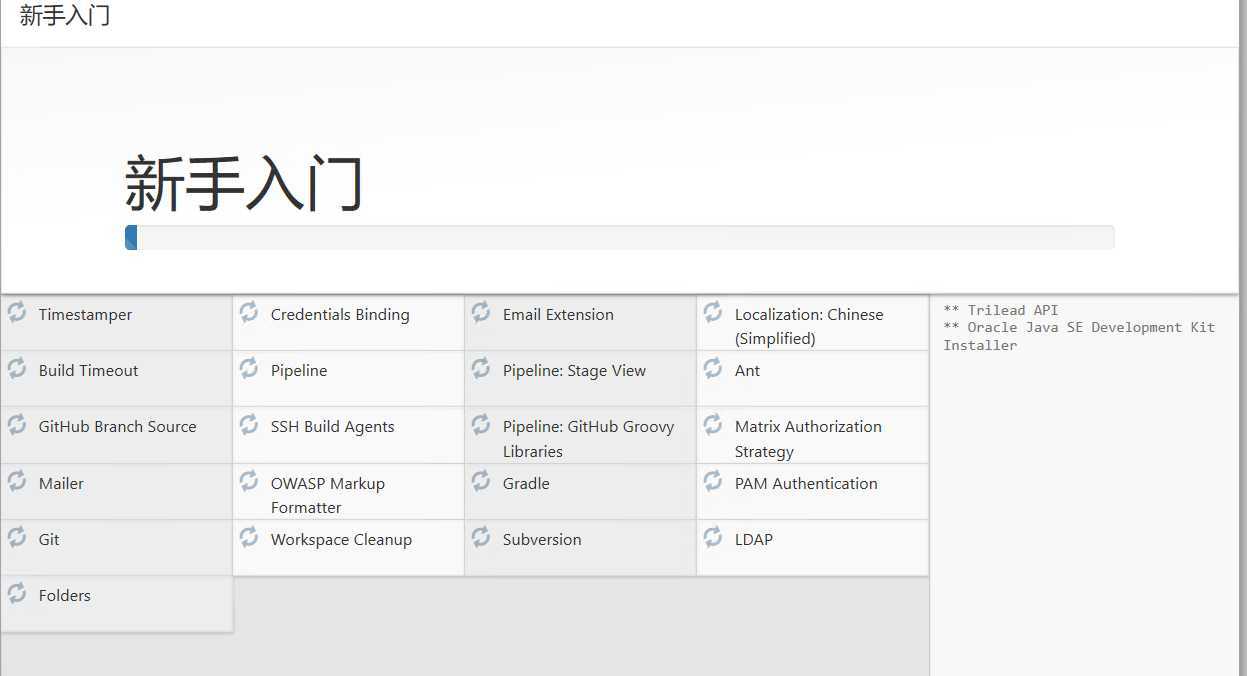Image resolution: width=1247 pixels, height=676 pixels.
Task: Click the Credentials Binding plugin label
Action: (340, 315)
